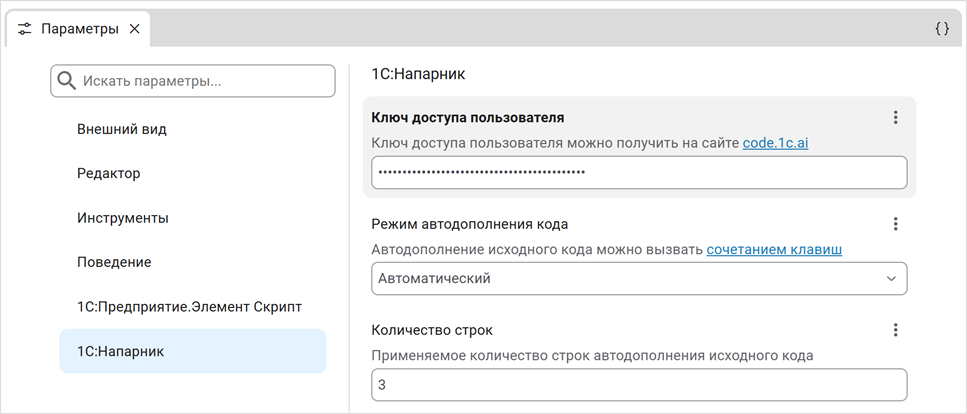Image resolution: width=967 pixels, height=414 pixels.
Task: Select 1С:Напарник category in sidebar
Action: click(192, 351)
